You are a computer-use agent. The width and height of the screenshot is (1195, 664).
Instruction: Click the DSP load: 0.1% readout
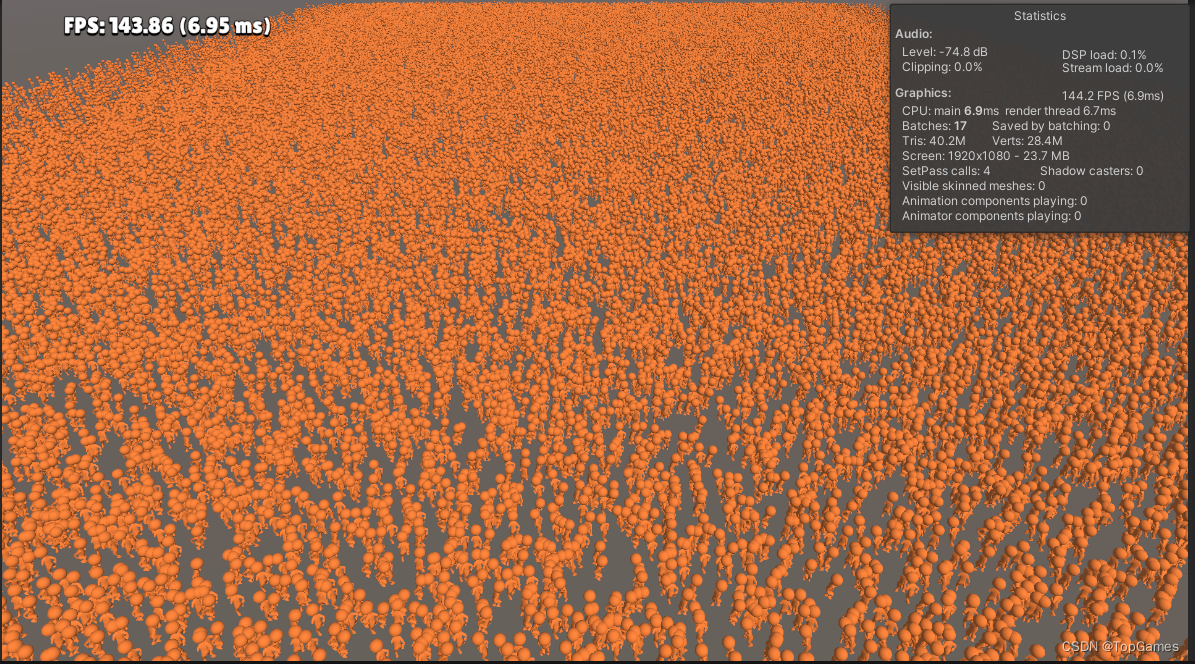click(1104, 55)
